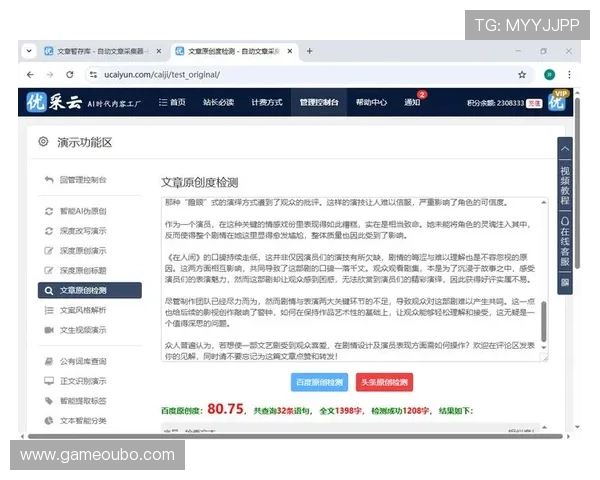Click the text area scrollbar thumb
600x480 pixels.
[544, 322]
